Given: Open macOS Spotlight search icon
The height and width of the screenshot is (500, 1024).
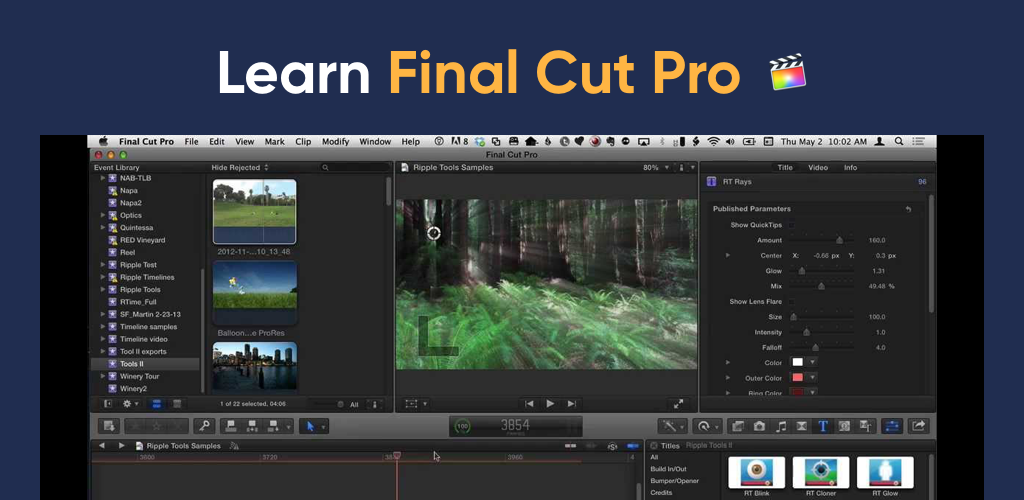Looking at the screenshot, I should pos(899,142).
